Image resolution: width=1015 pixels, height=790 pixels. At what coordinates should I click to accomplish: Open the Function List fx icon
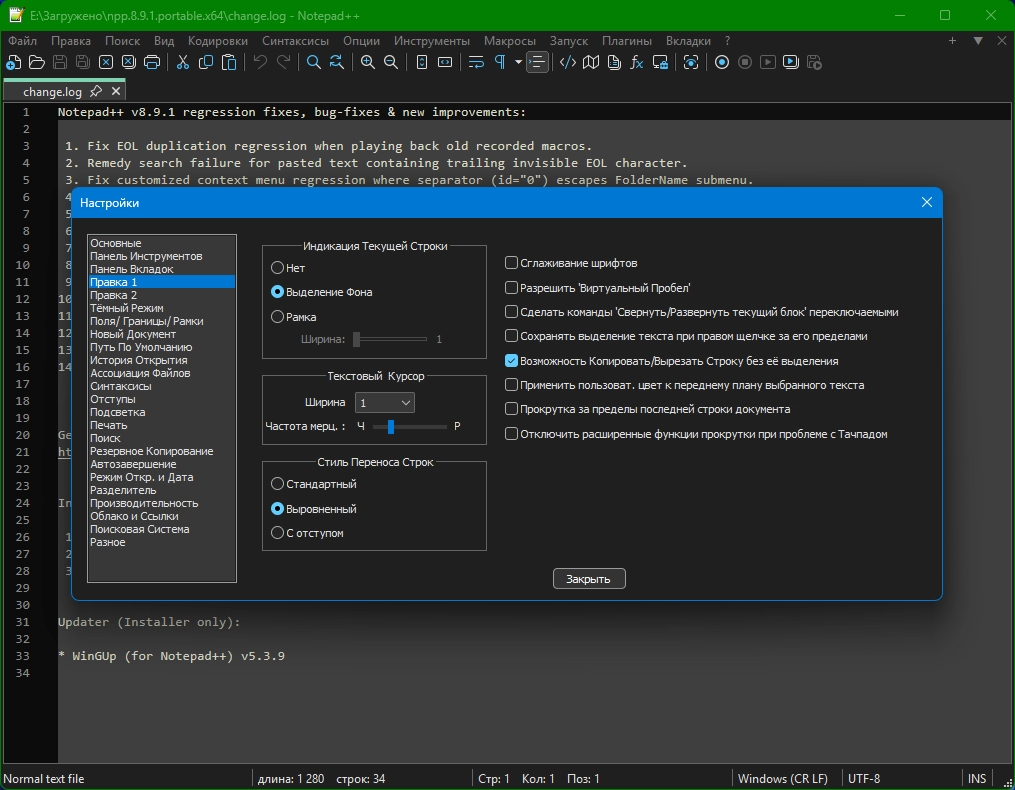[636, 62]
